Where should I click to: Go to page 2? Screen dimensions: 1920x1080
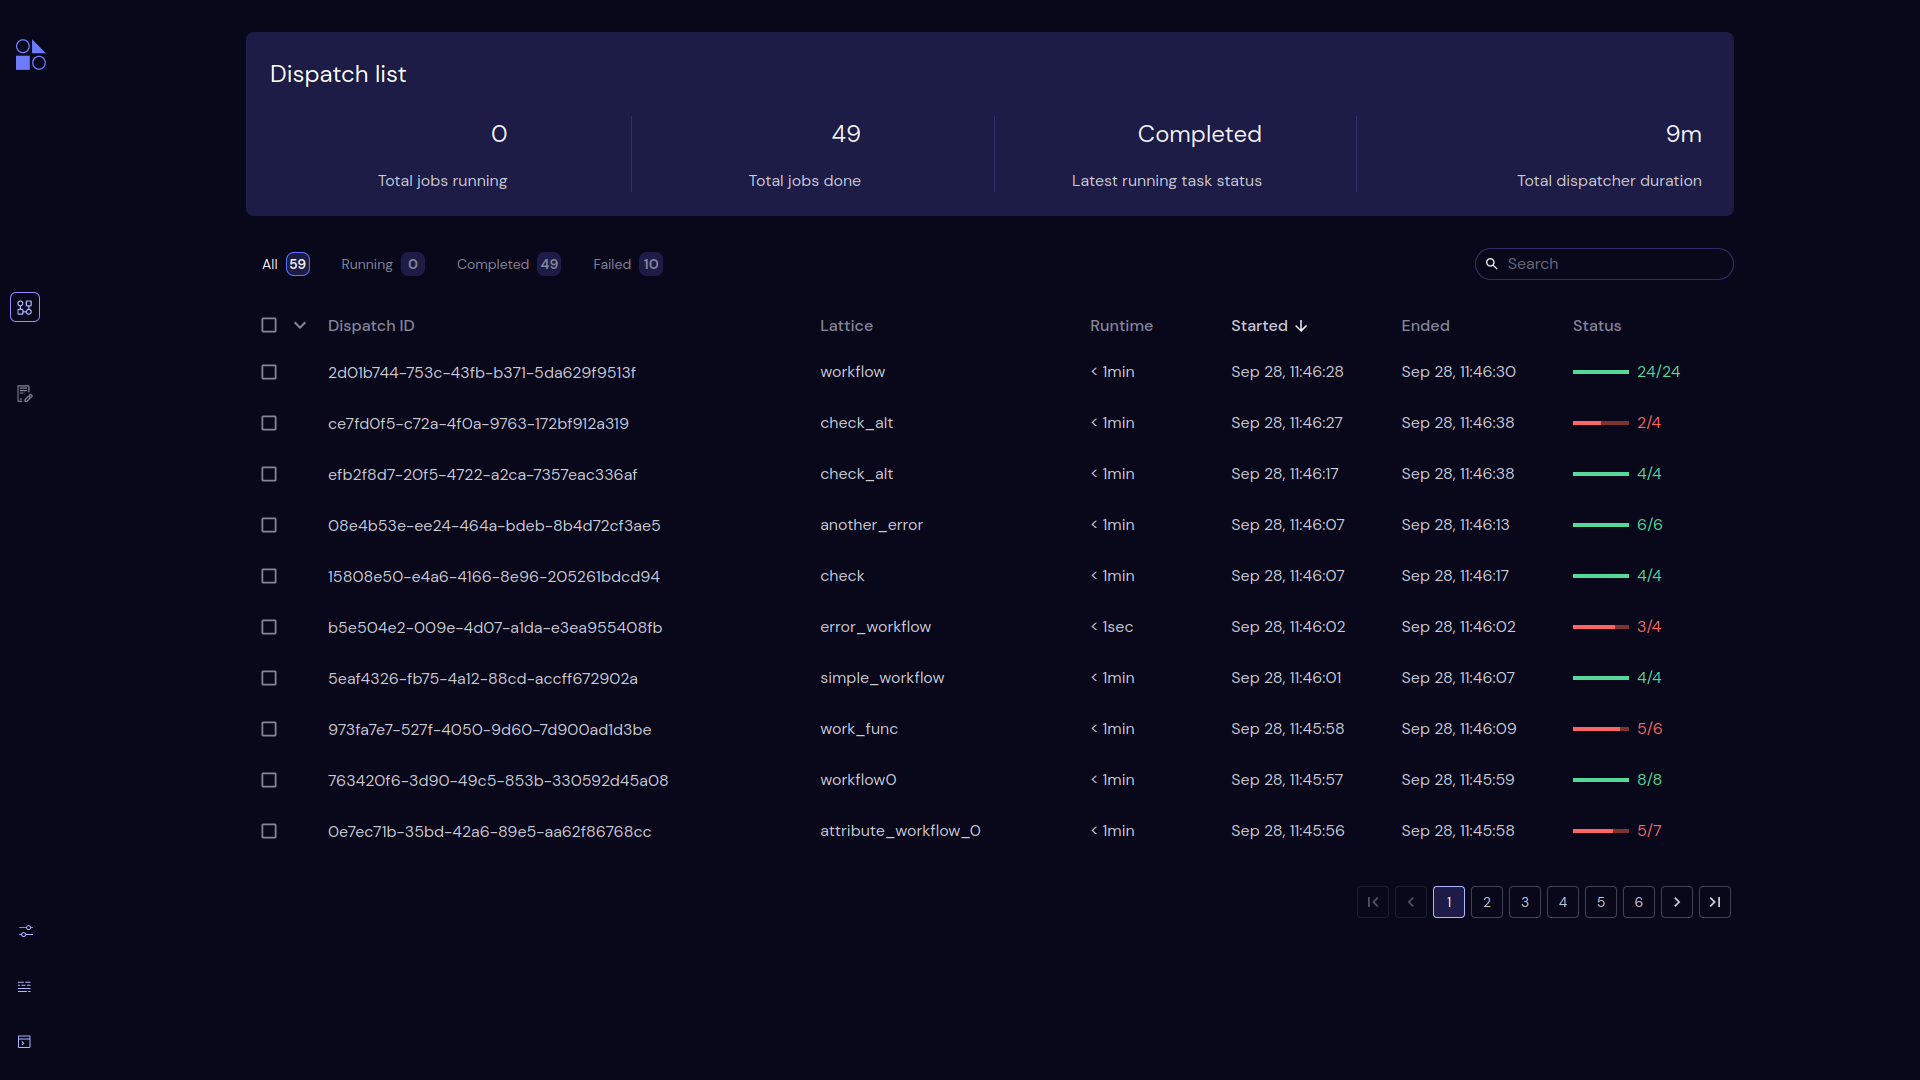pyautogui.click(x=1487, y=902)
